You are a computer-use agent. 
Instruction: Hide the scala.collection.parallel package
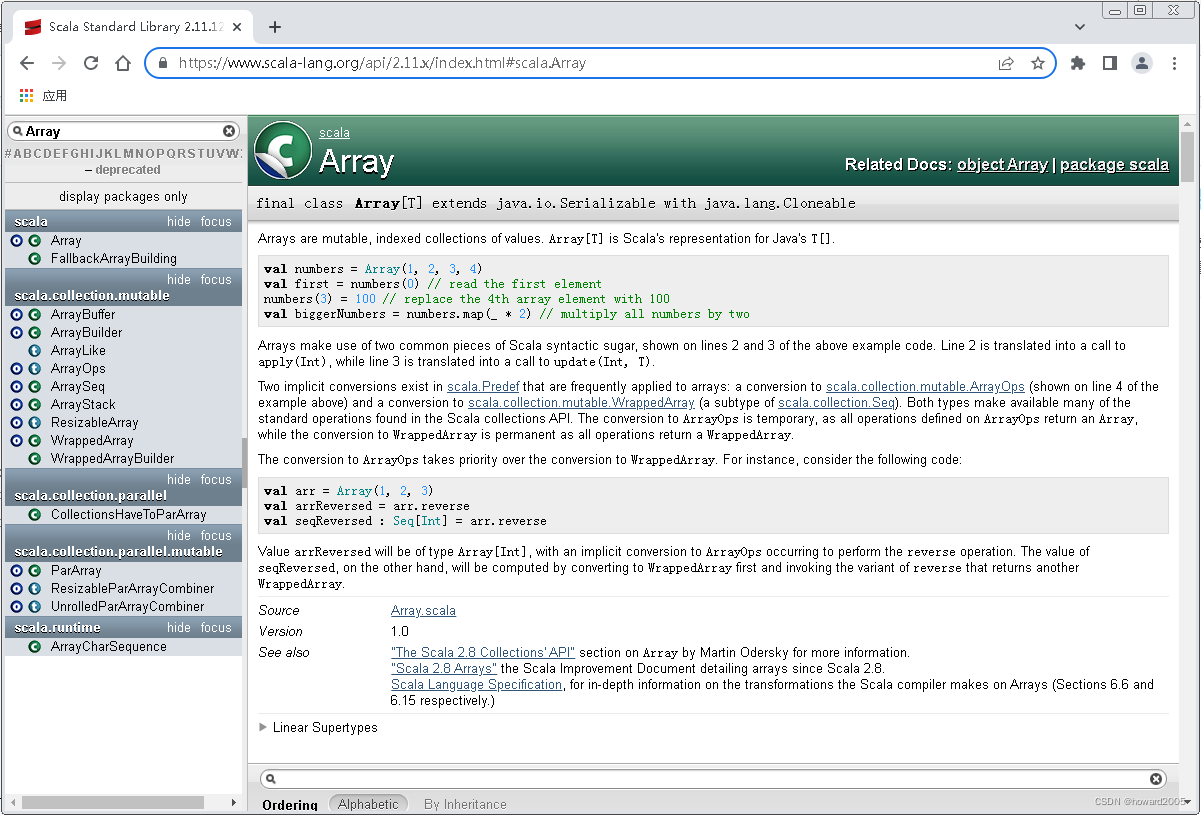pyautogui.click(x=179, y=480)
